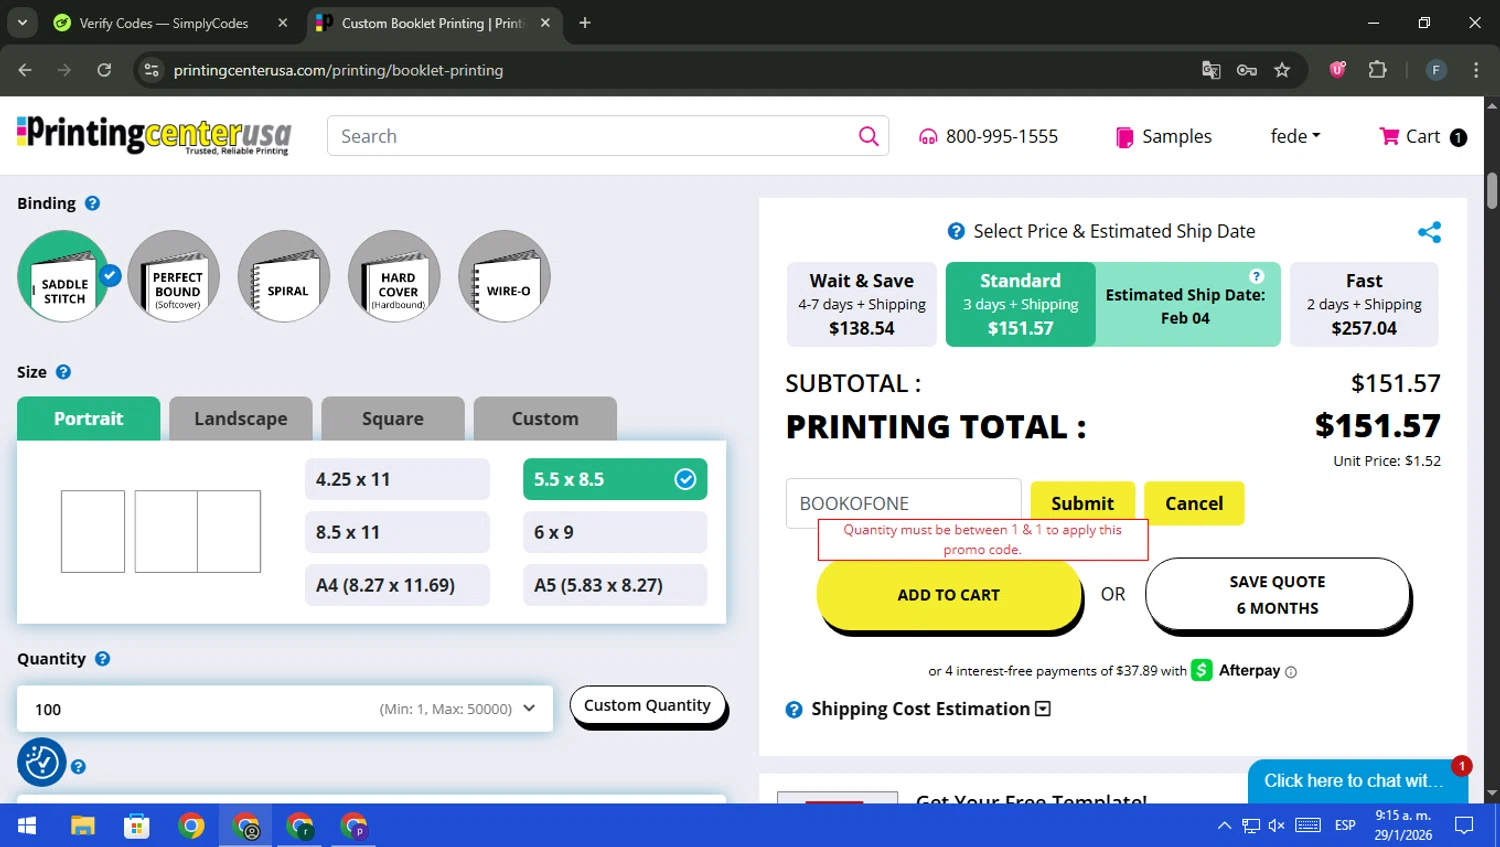Click ADD TO CART button
The width and height of the screenshot is (1500, 847).
point(949,595)
